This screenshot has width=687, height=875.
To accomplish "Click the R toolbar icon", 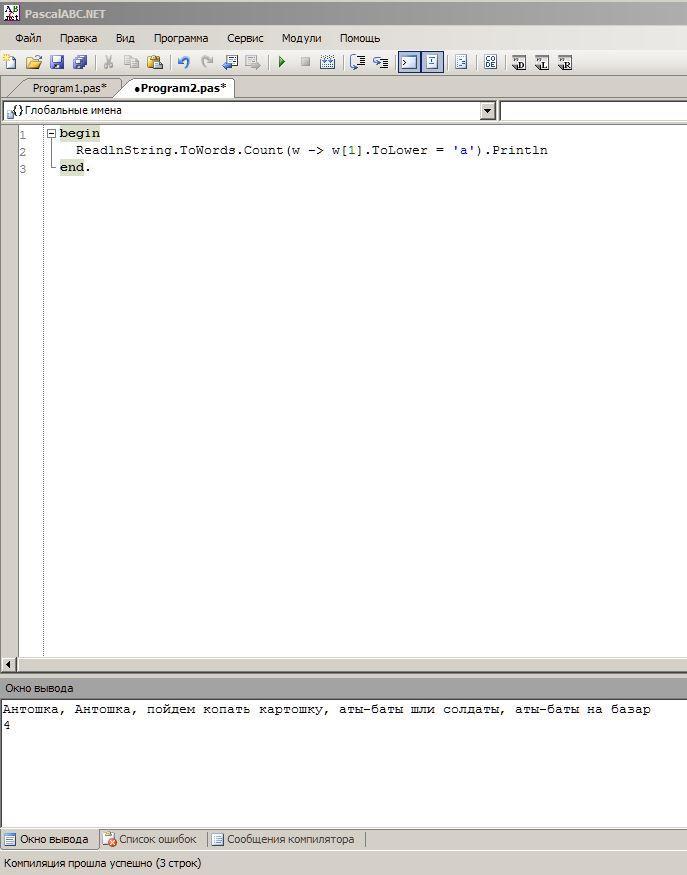I will (x=565, y=62).
